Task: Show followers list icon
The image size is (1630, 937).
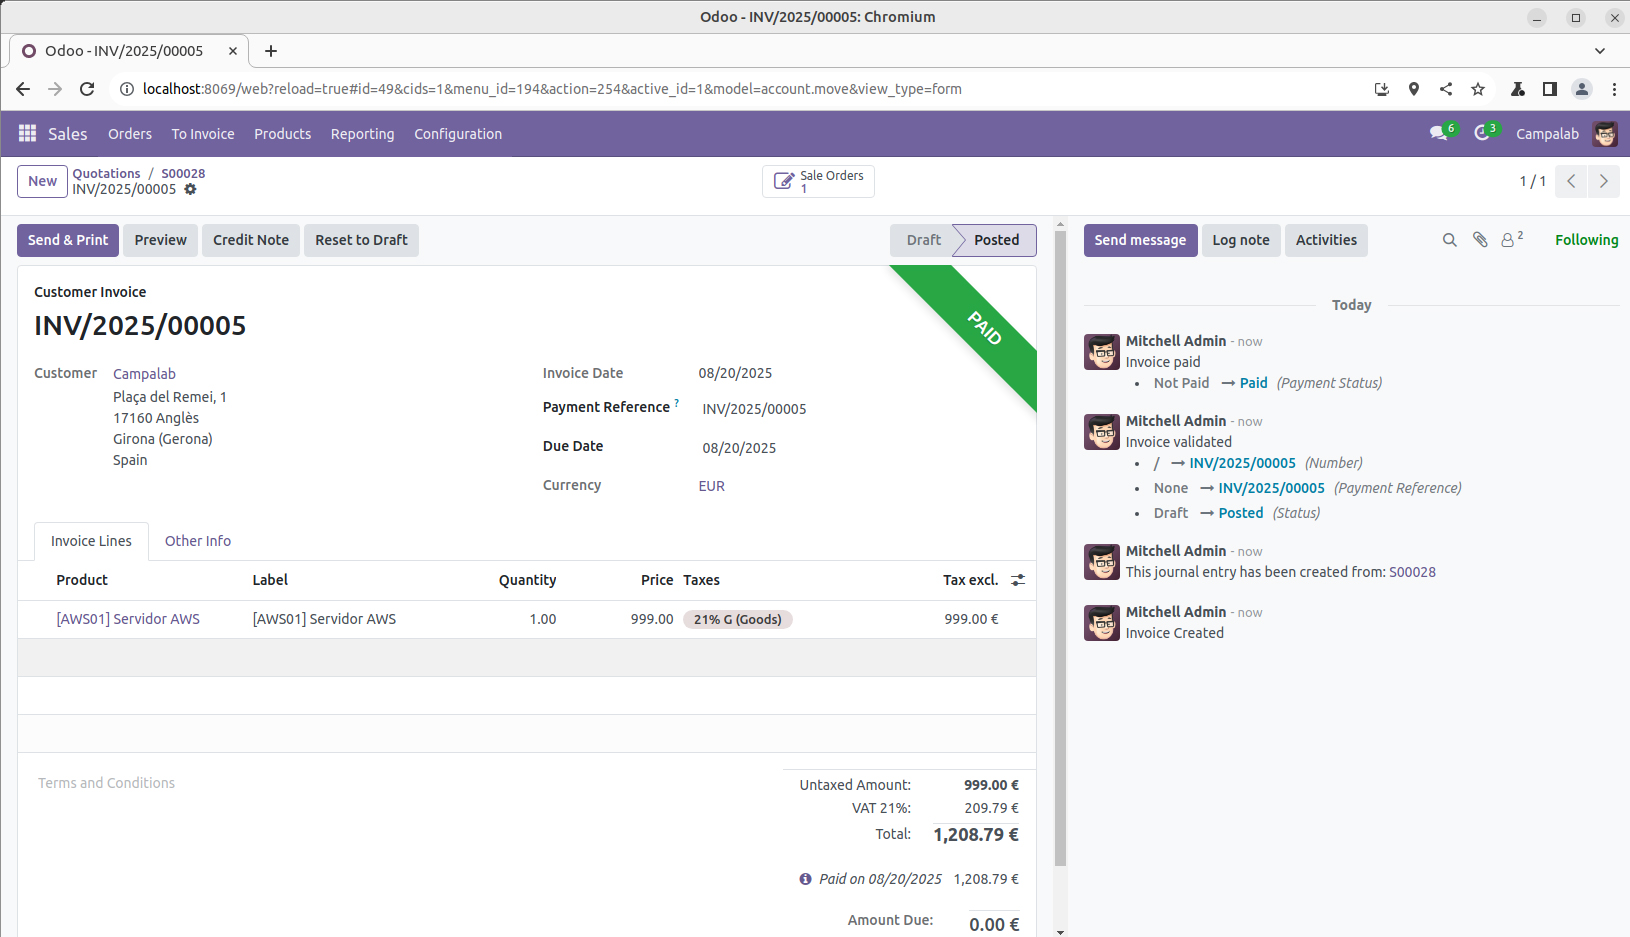Action: tap(1509, 240)
